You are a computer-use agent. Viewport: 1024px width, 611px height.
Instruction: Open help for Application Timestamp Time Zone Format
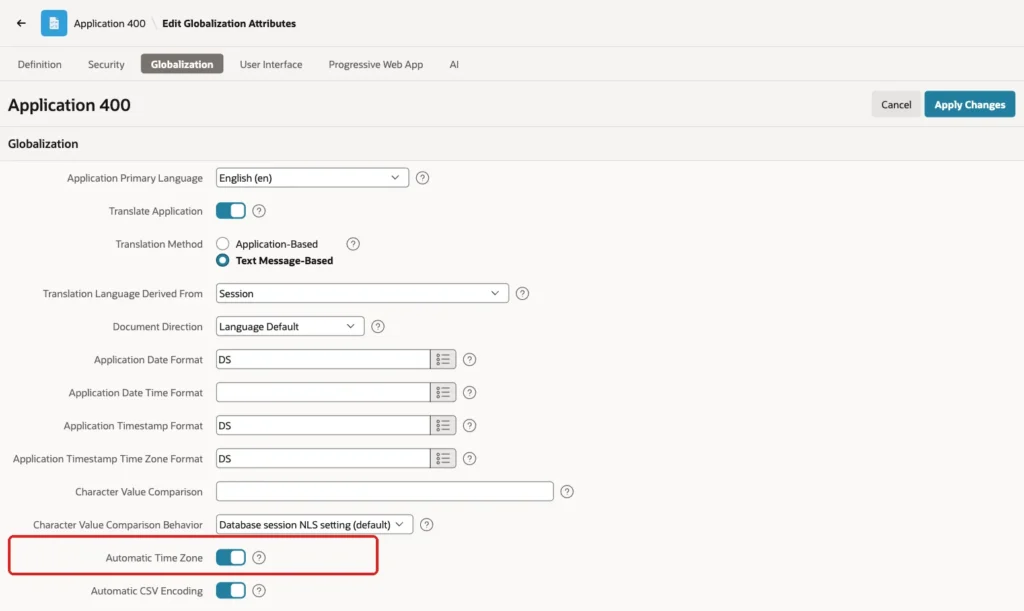[470, 458]
